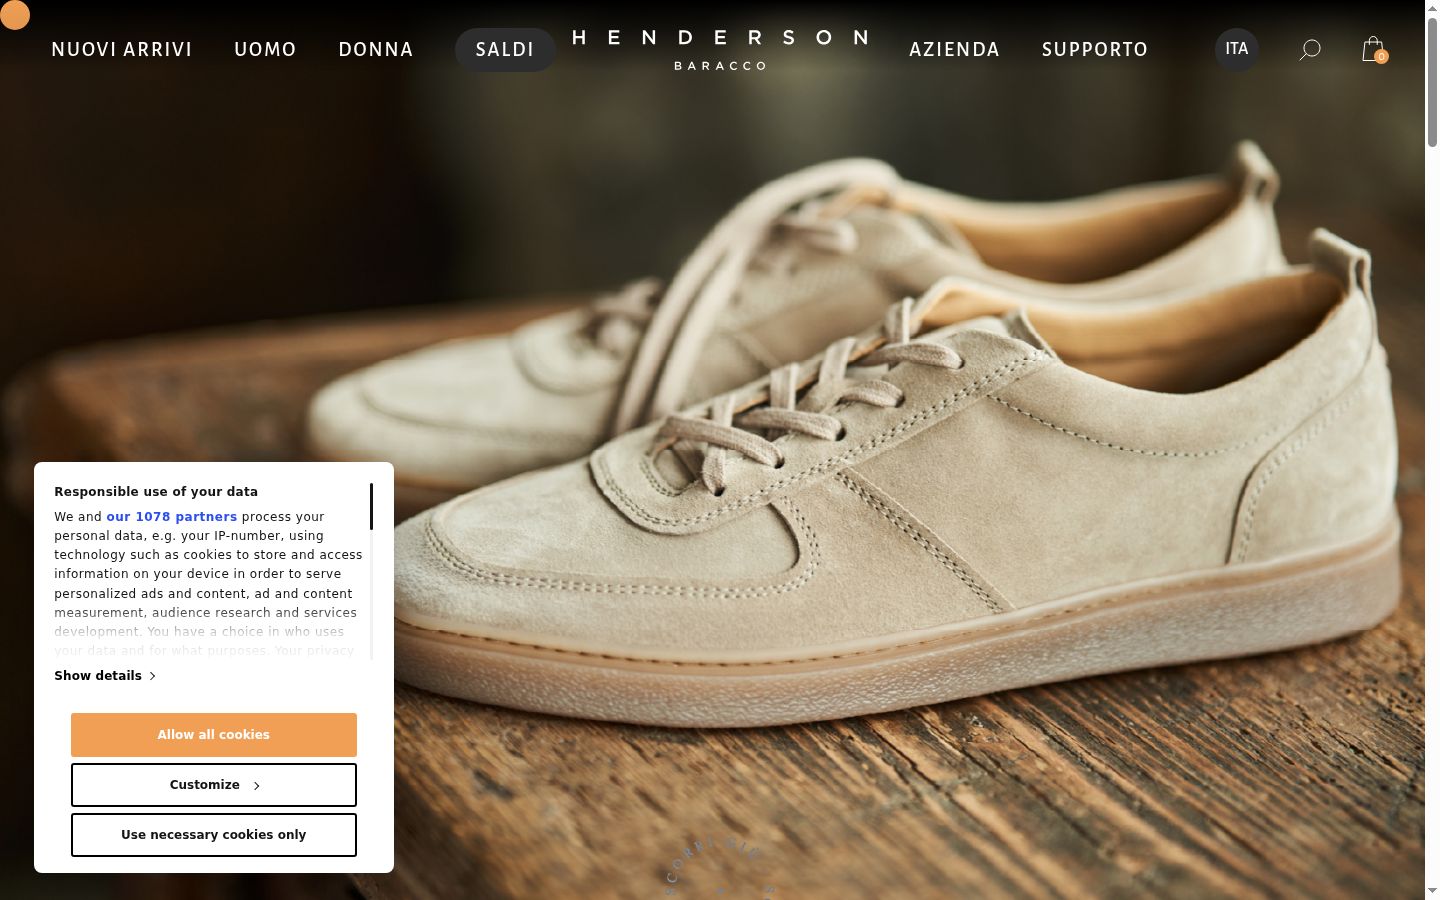Open the Supporto menu

click(1095, 49)
